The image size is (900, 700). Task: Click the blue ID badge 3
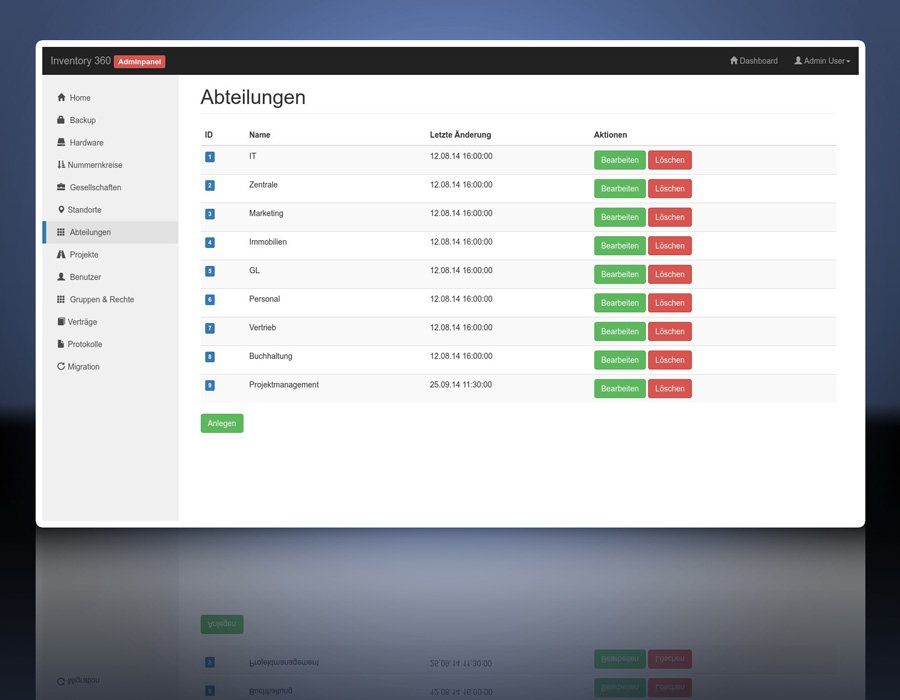(x=210, y=214)
